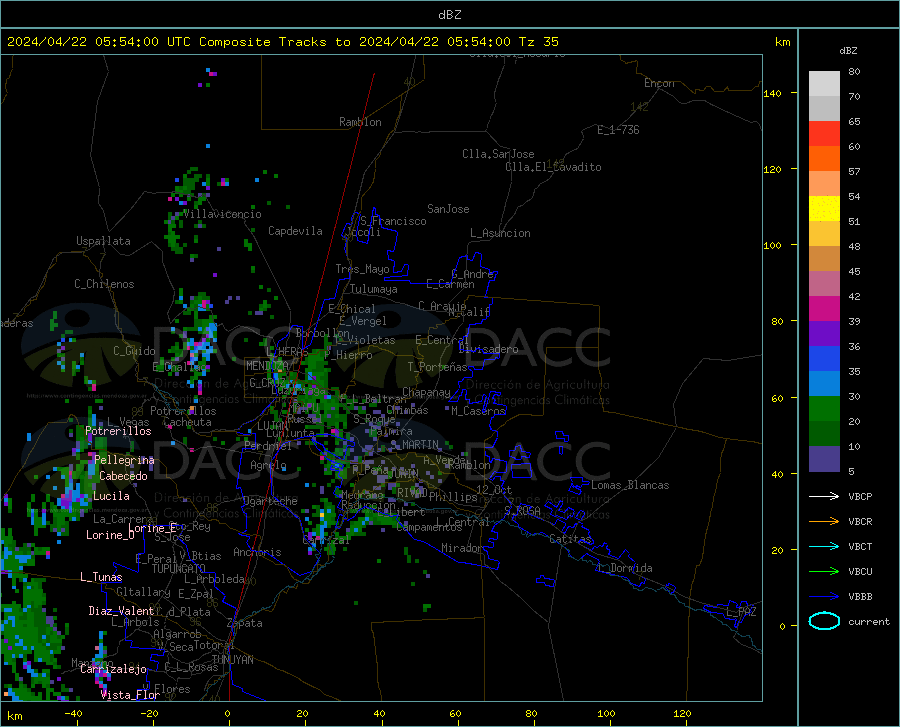Click the white VBCP arrow legend icon
The height and width of the screenshot is (727, 900).
824,496
